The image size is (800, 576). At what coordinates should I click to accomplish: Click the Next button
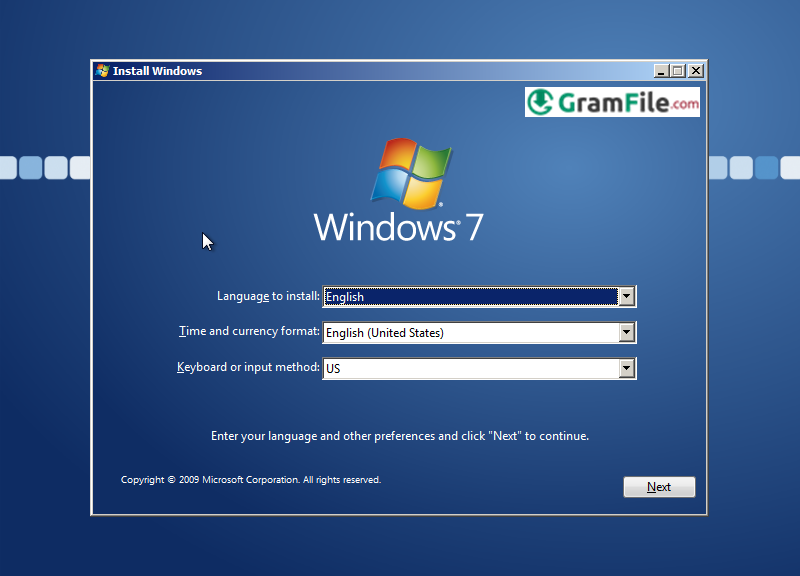click(x=659, y=486)
